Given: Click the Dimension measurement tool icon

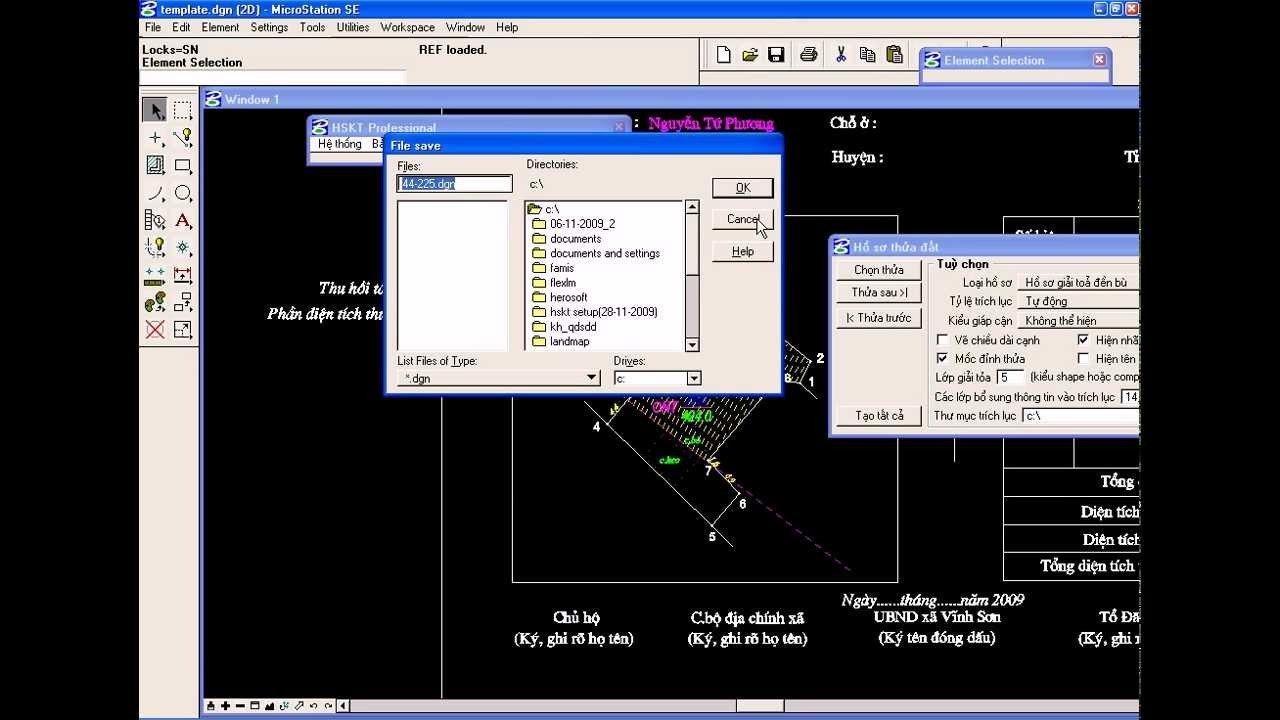Looking at the screenshot, I should point(183,275).
